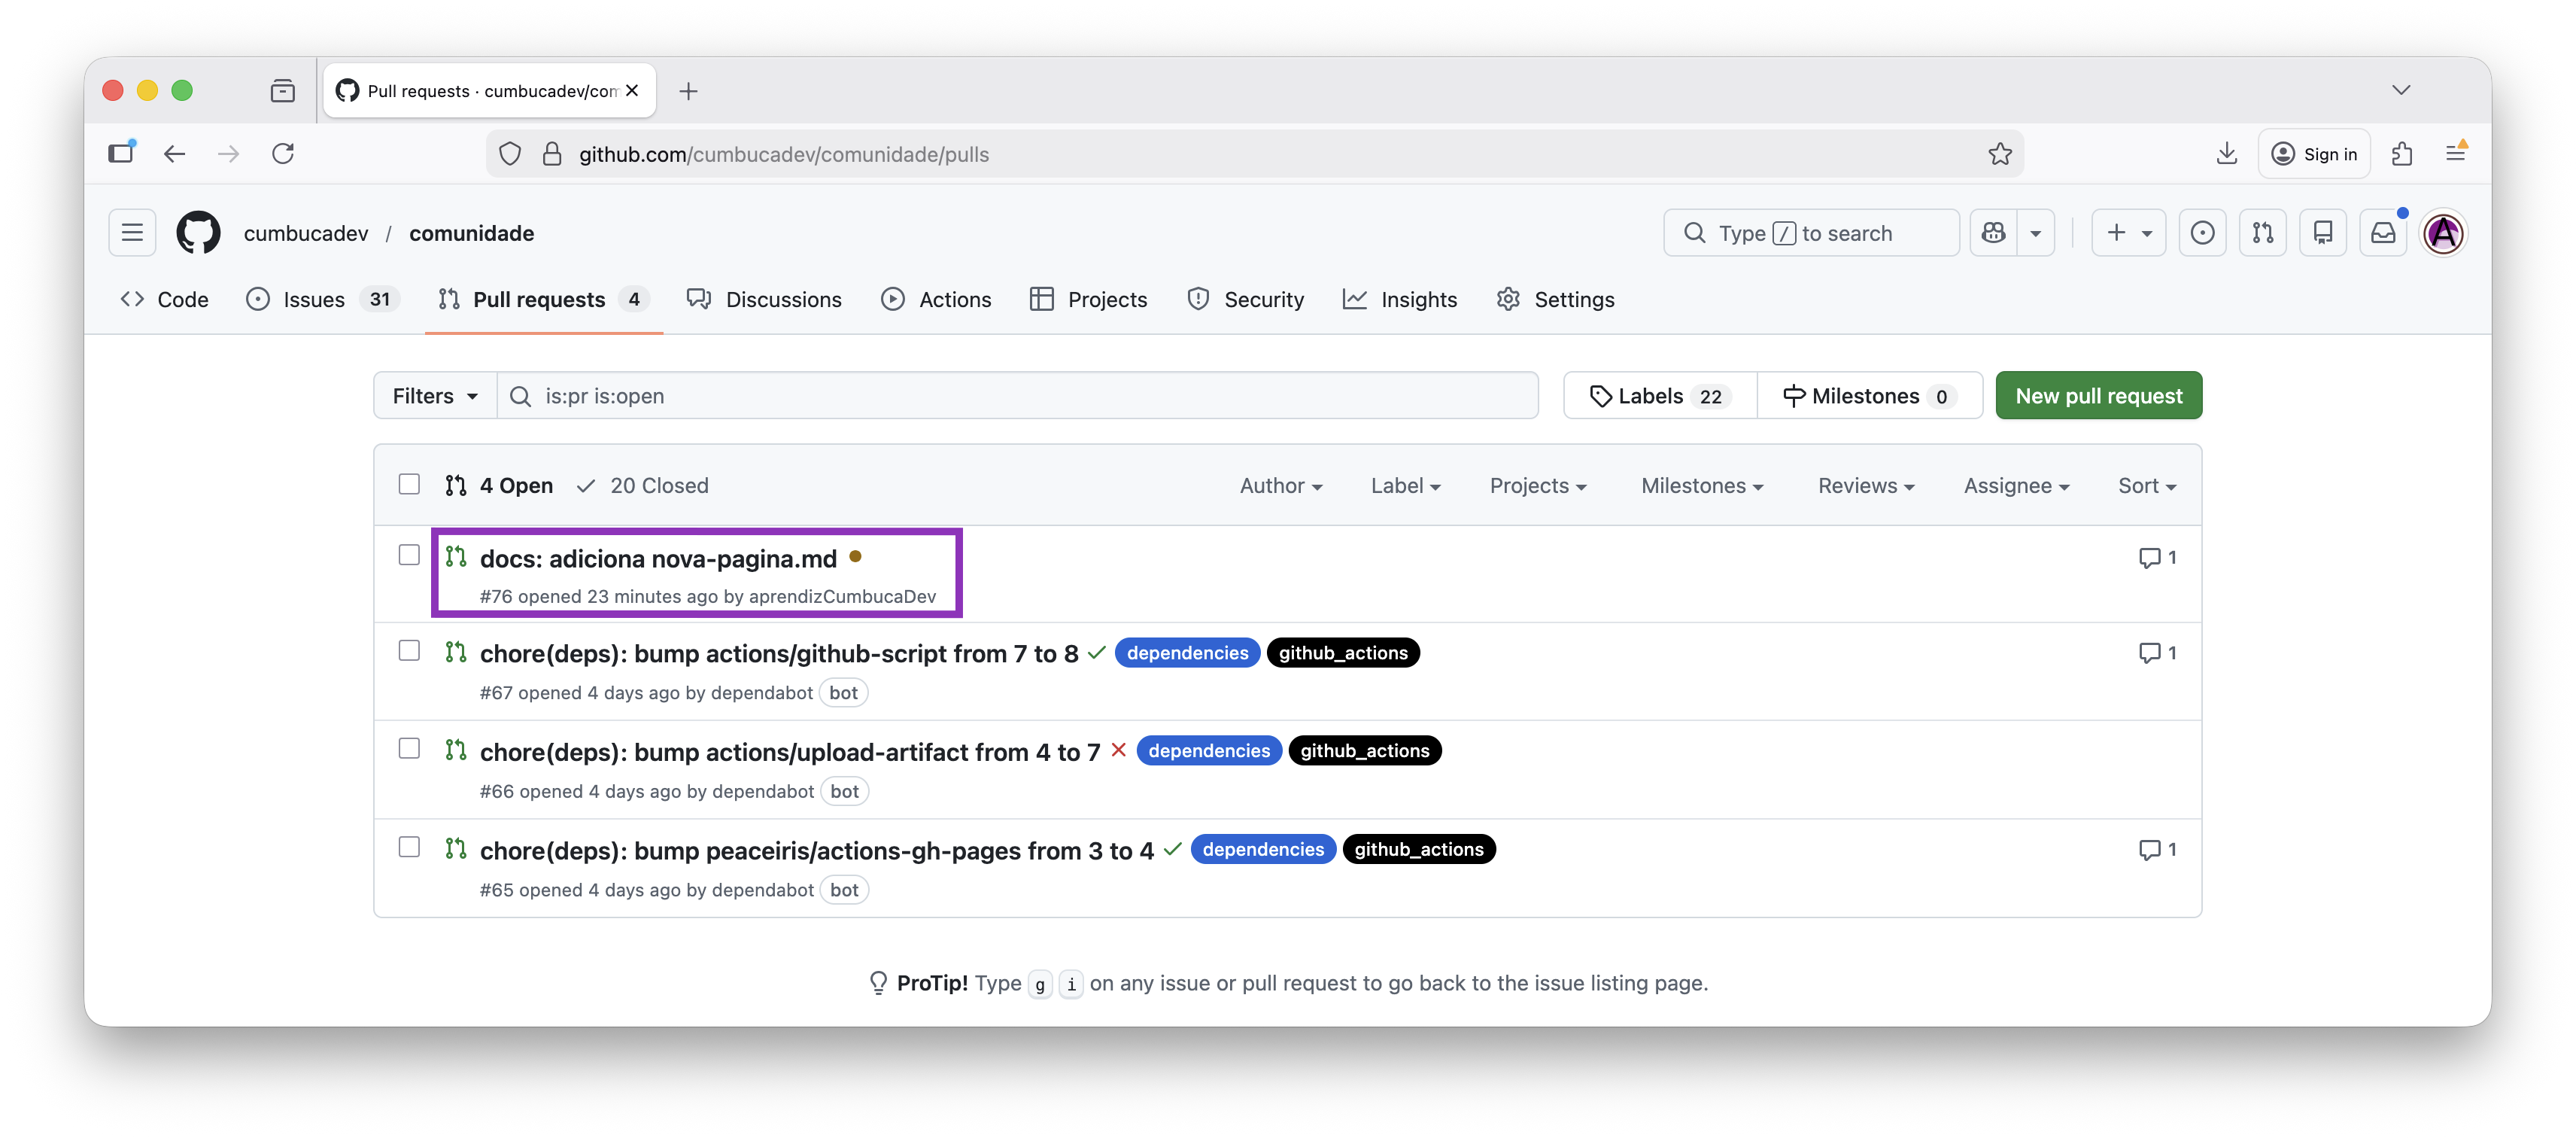This screenshot has width=2576, height=1138.
Task: Select the upload-artifact bump PR checkbox
Action: (x=409, y=749)
